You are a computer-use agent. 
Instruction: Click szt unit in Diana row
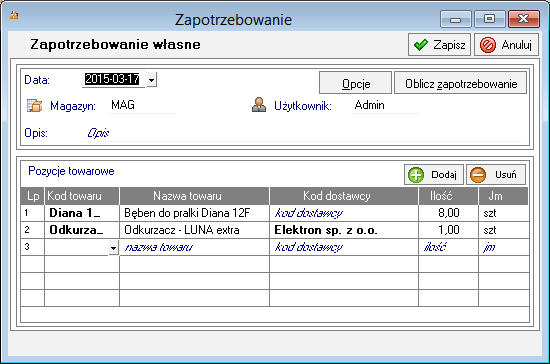pyautogui.click(x=490, y=213)
